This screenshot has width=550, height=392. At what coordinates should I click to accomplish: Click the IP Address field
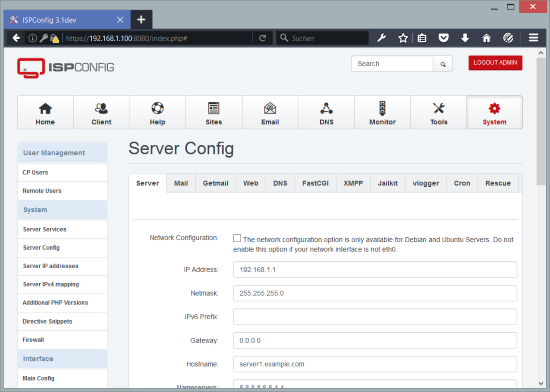pos(375,269)
